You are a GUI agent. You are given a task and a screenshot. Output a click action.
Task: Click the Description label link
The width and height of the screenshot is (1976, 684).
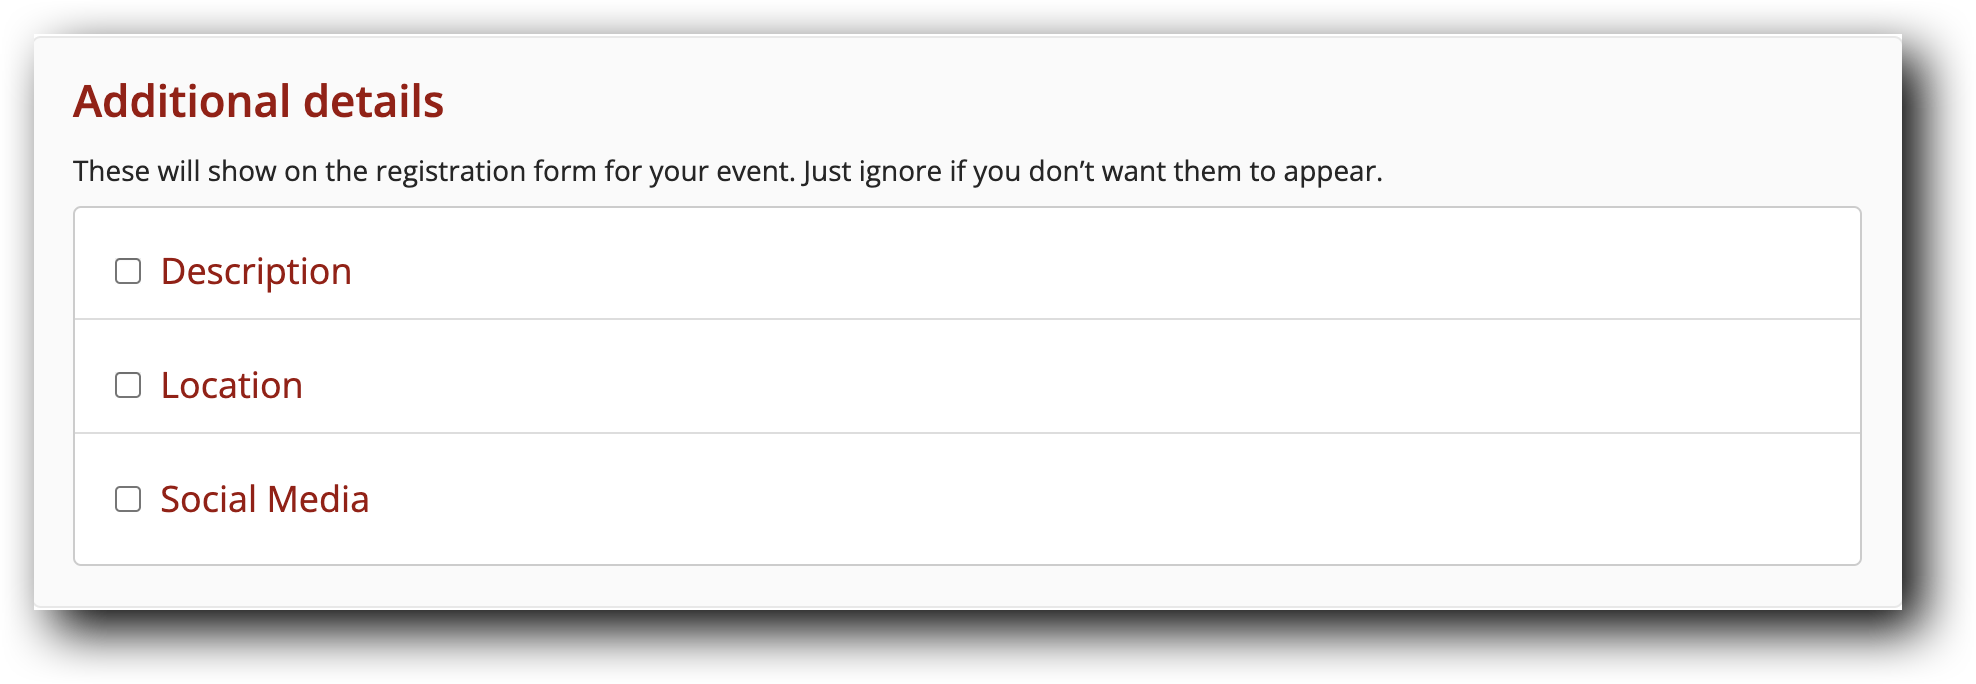256,270
